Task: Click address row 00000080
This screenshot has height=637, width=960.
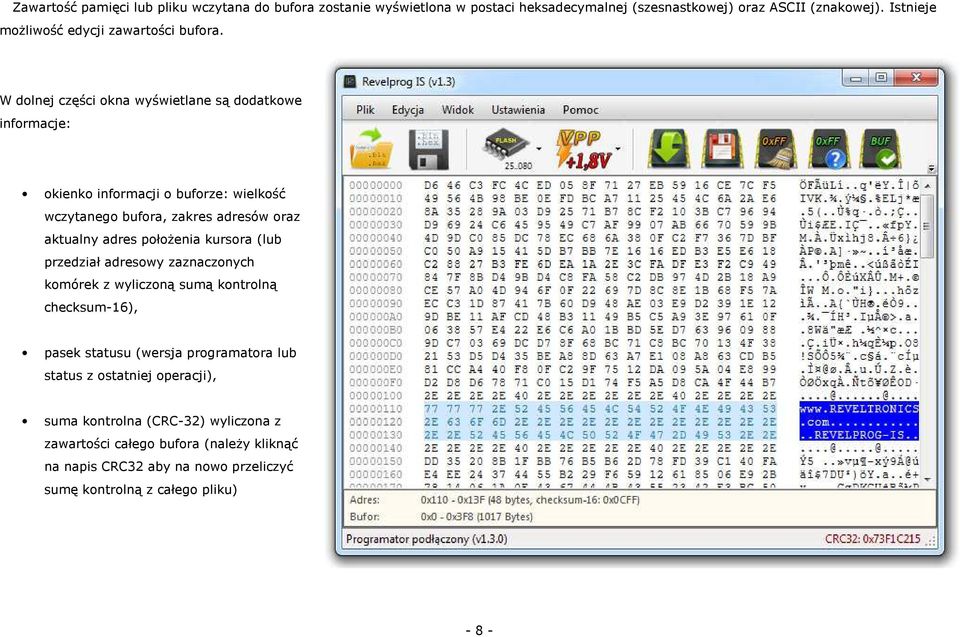Action: (376, 290)
